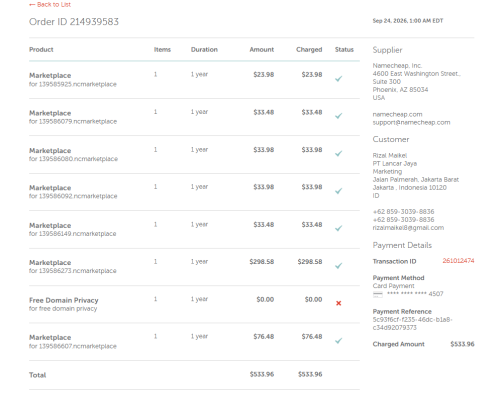The height and width of the screenshot is (394, 500).
Task: Click the namecheap.com supplier website text
Action: pyautogui.click(x=397, y=114)
